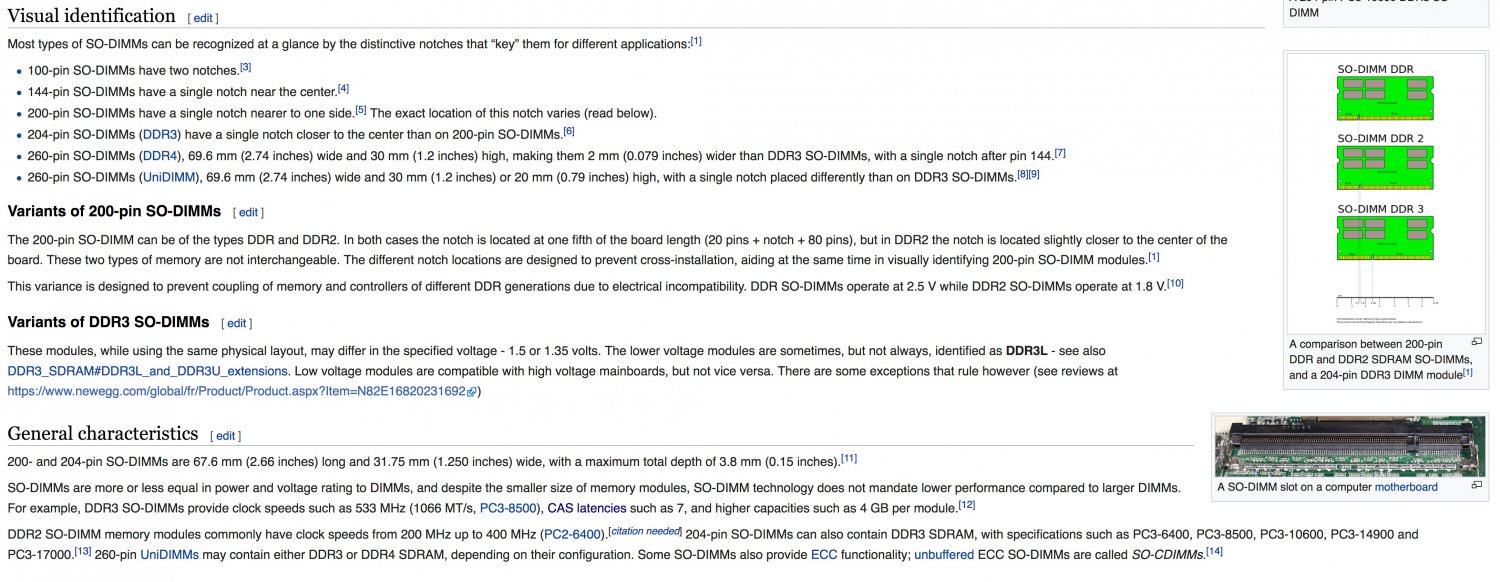Edit the General characteristics section
The width and height of the screenshot is (1500, 582).
point(226,436)
